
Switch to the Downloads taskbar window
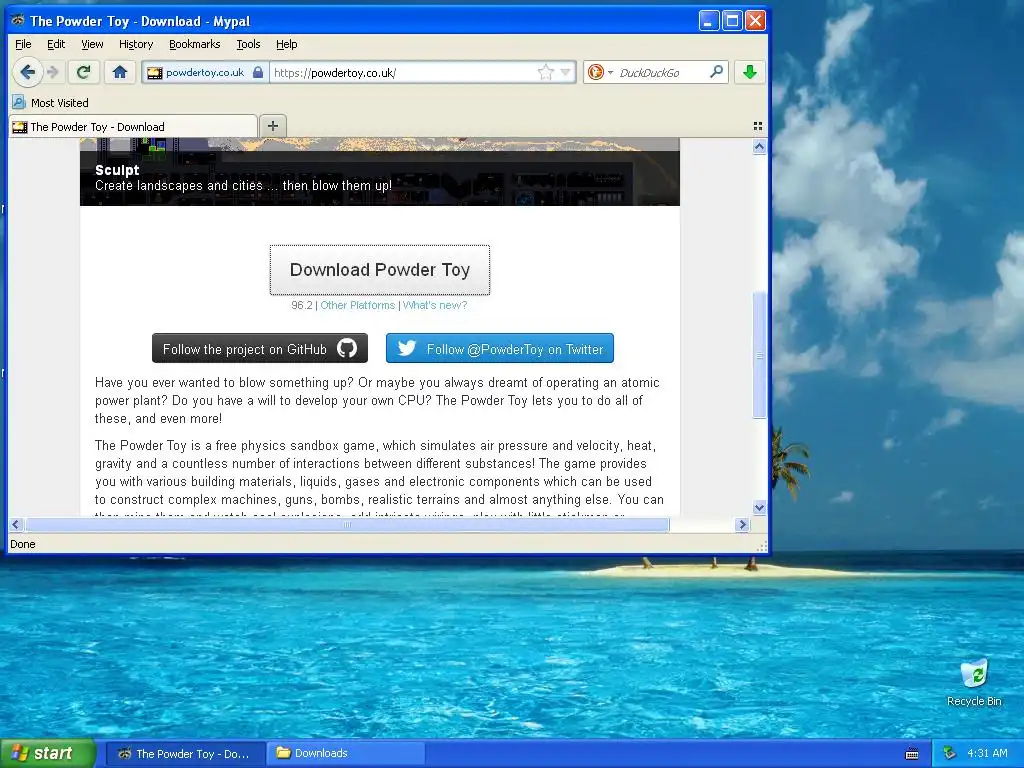pos(346,754)
